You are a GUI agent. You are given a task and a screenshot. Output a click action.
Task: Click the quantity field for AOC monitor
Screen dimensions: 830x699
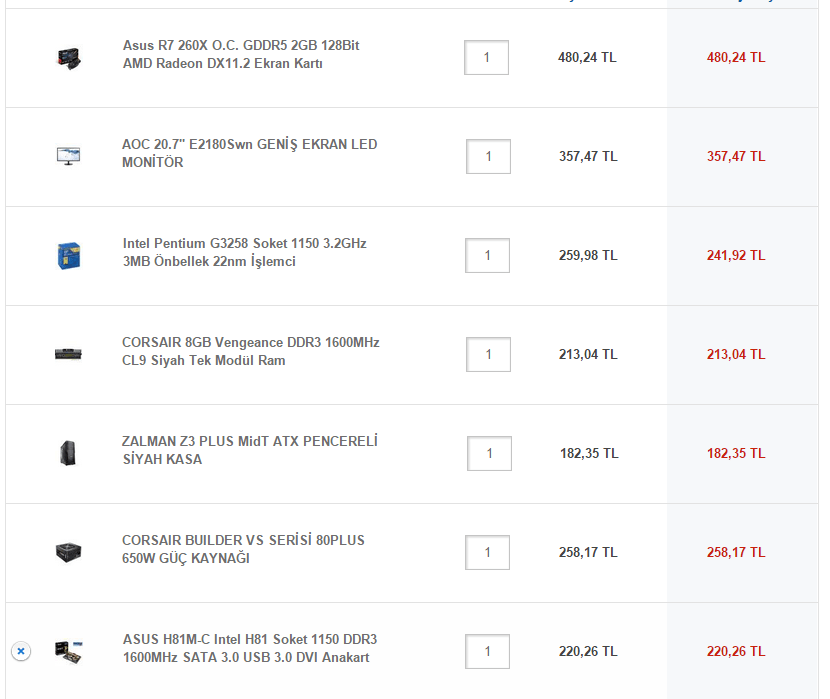tap(488, 157)
